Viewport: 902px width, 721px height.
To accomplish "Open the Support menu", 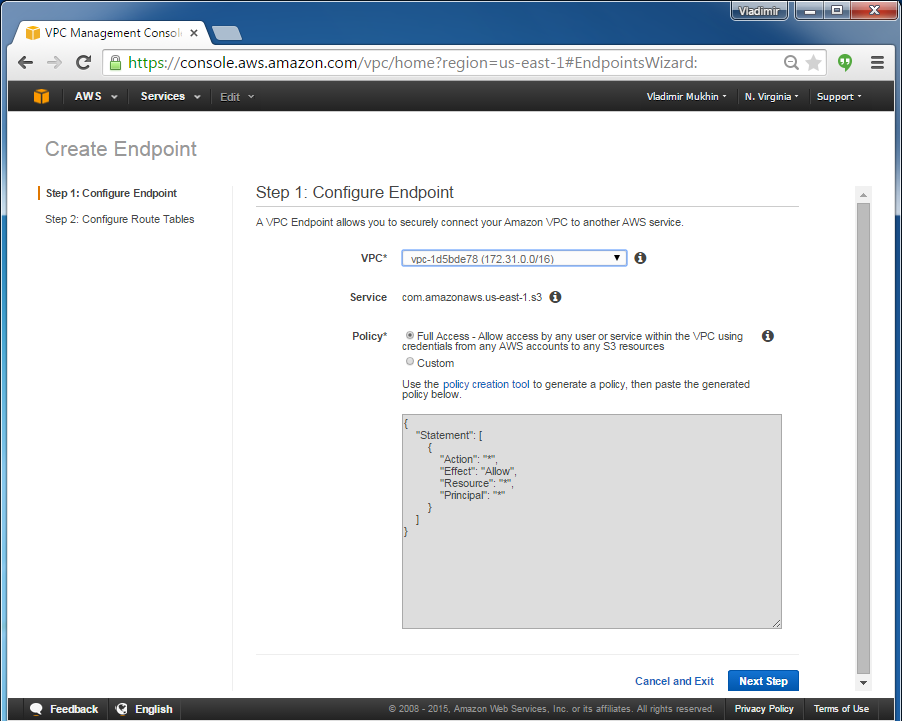I will coord(838,97).
